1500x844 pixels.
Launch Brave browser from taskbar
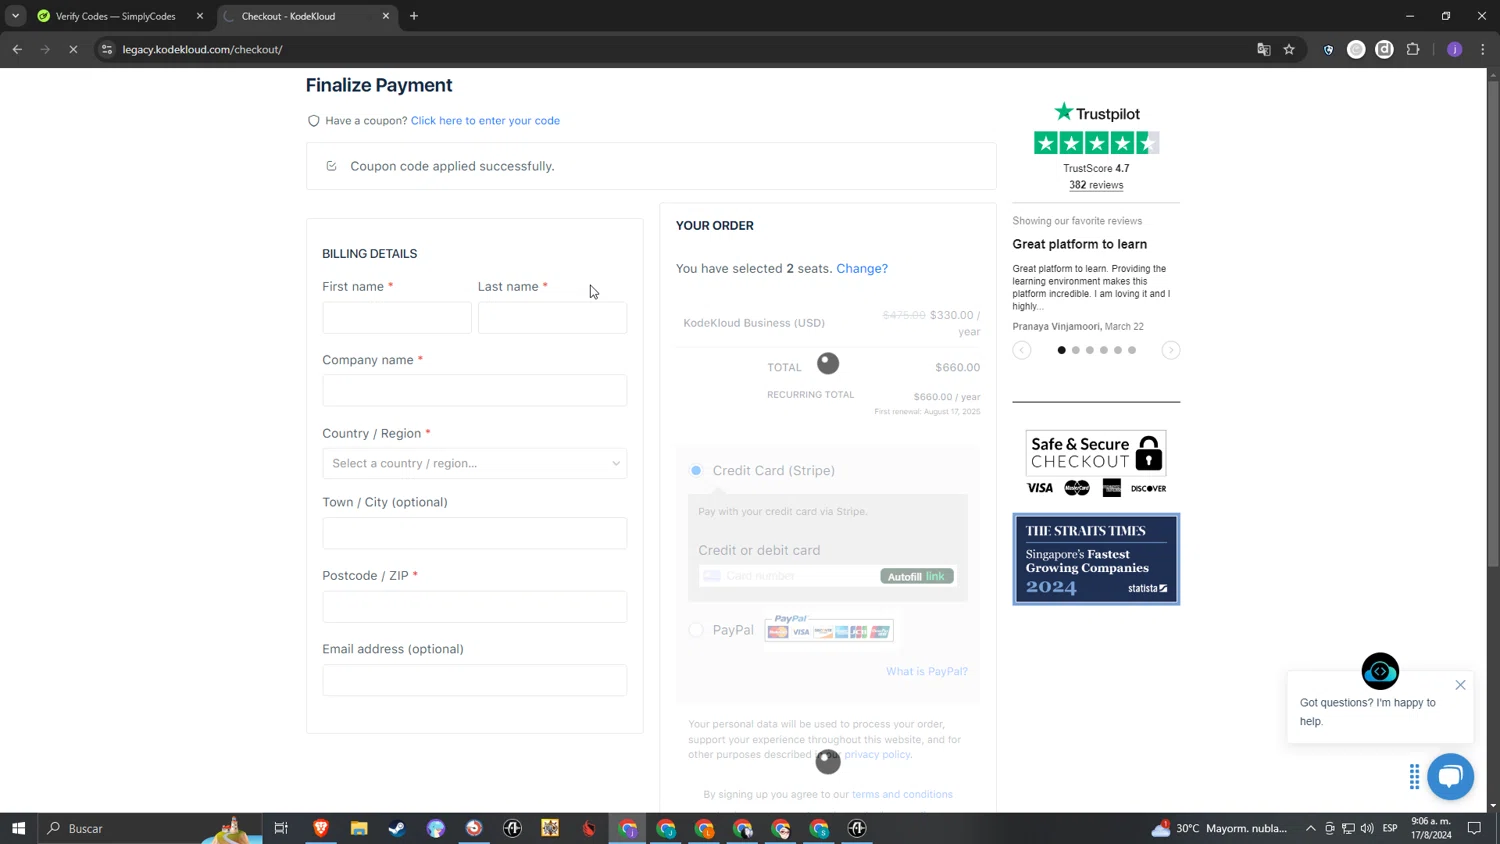[x=321, y=828]
